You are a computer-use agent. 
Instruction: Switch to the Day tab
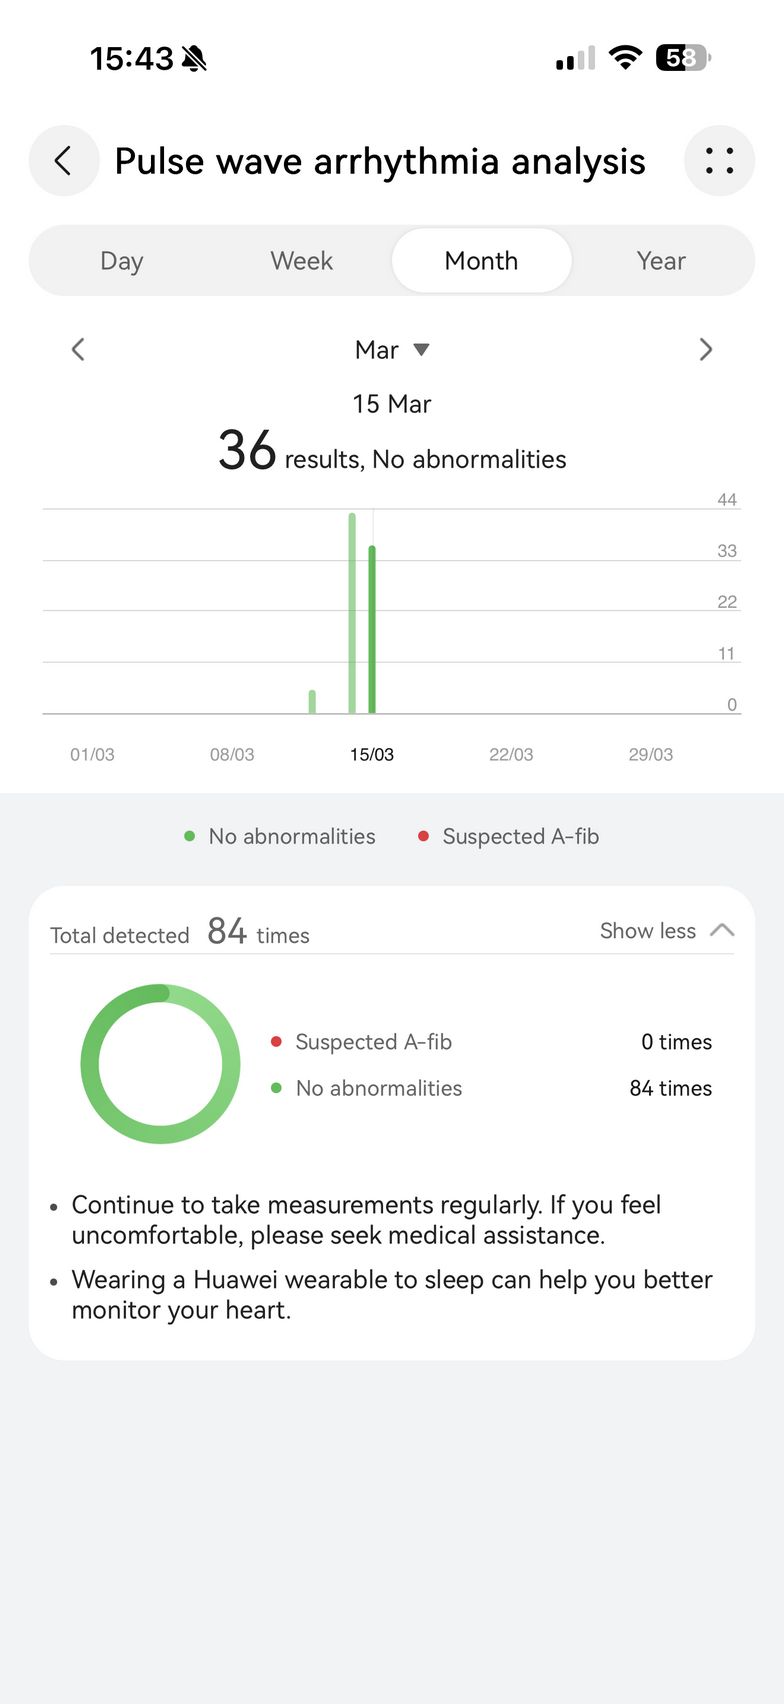pyautogui.click(x=122, y=261)
